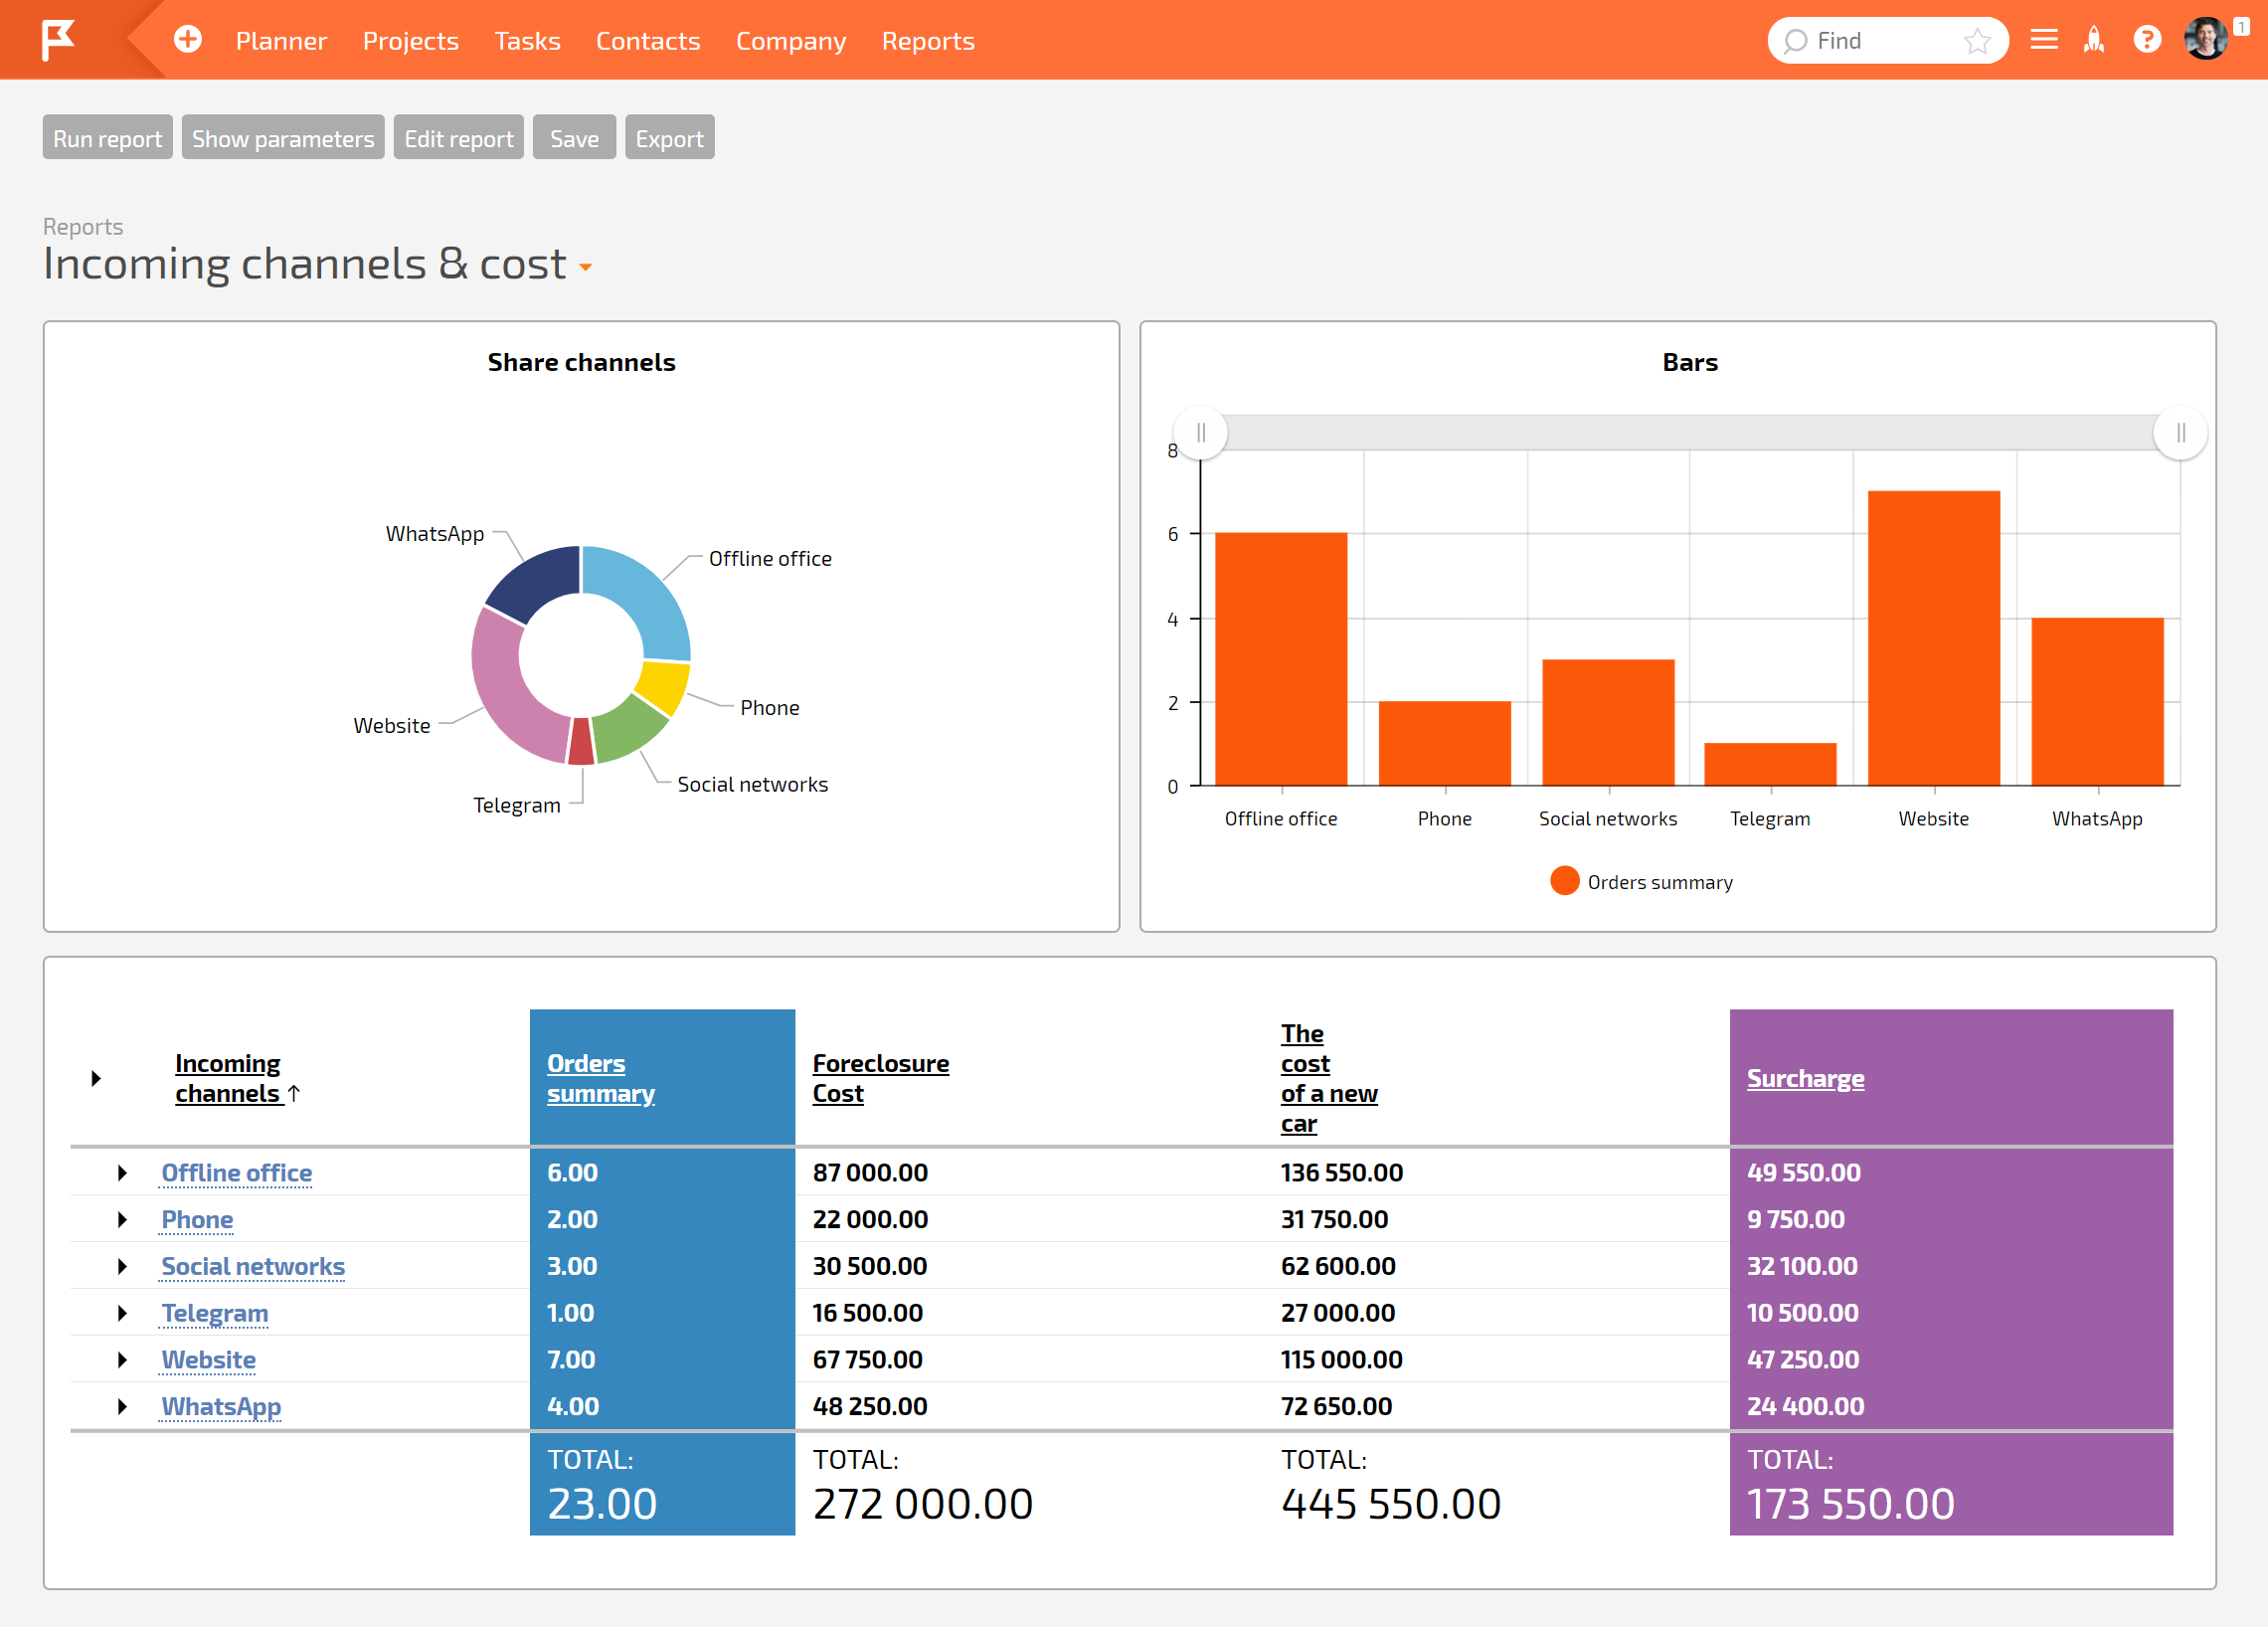Open the Reports menu
Screen dimensions: 2268x1627
coord(928,41)
